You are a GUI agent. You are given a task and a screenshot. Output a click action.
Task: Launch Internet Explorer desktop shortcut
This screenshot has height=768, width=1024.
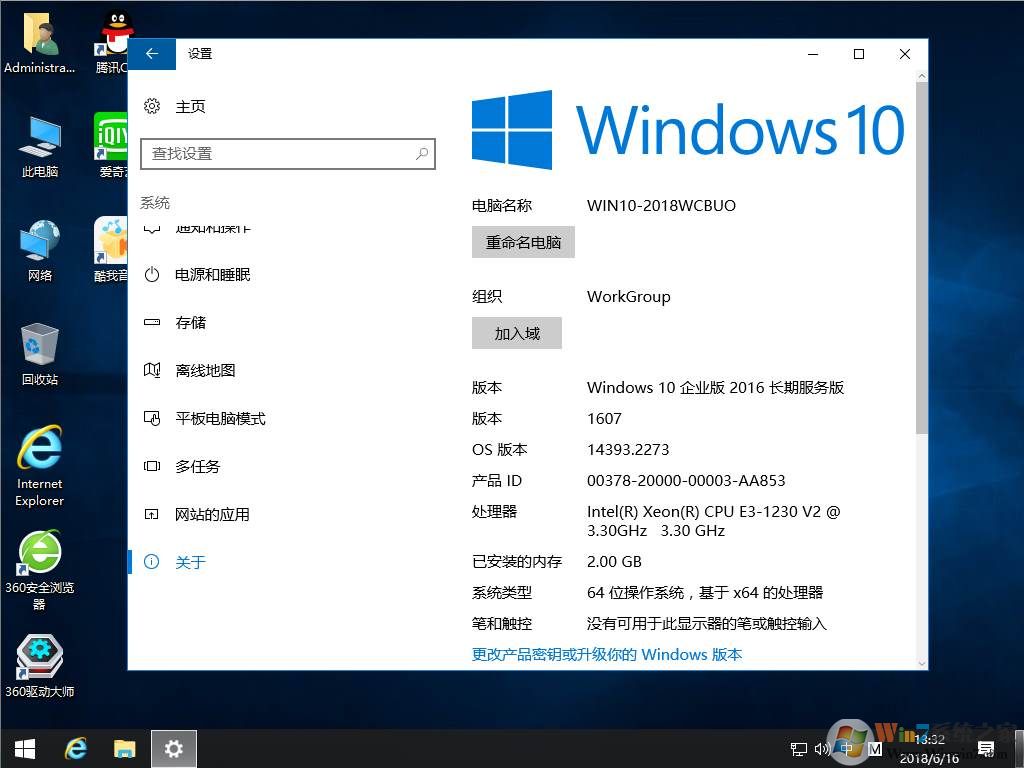point(40,466)
